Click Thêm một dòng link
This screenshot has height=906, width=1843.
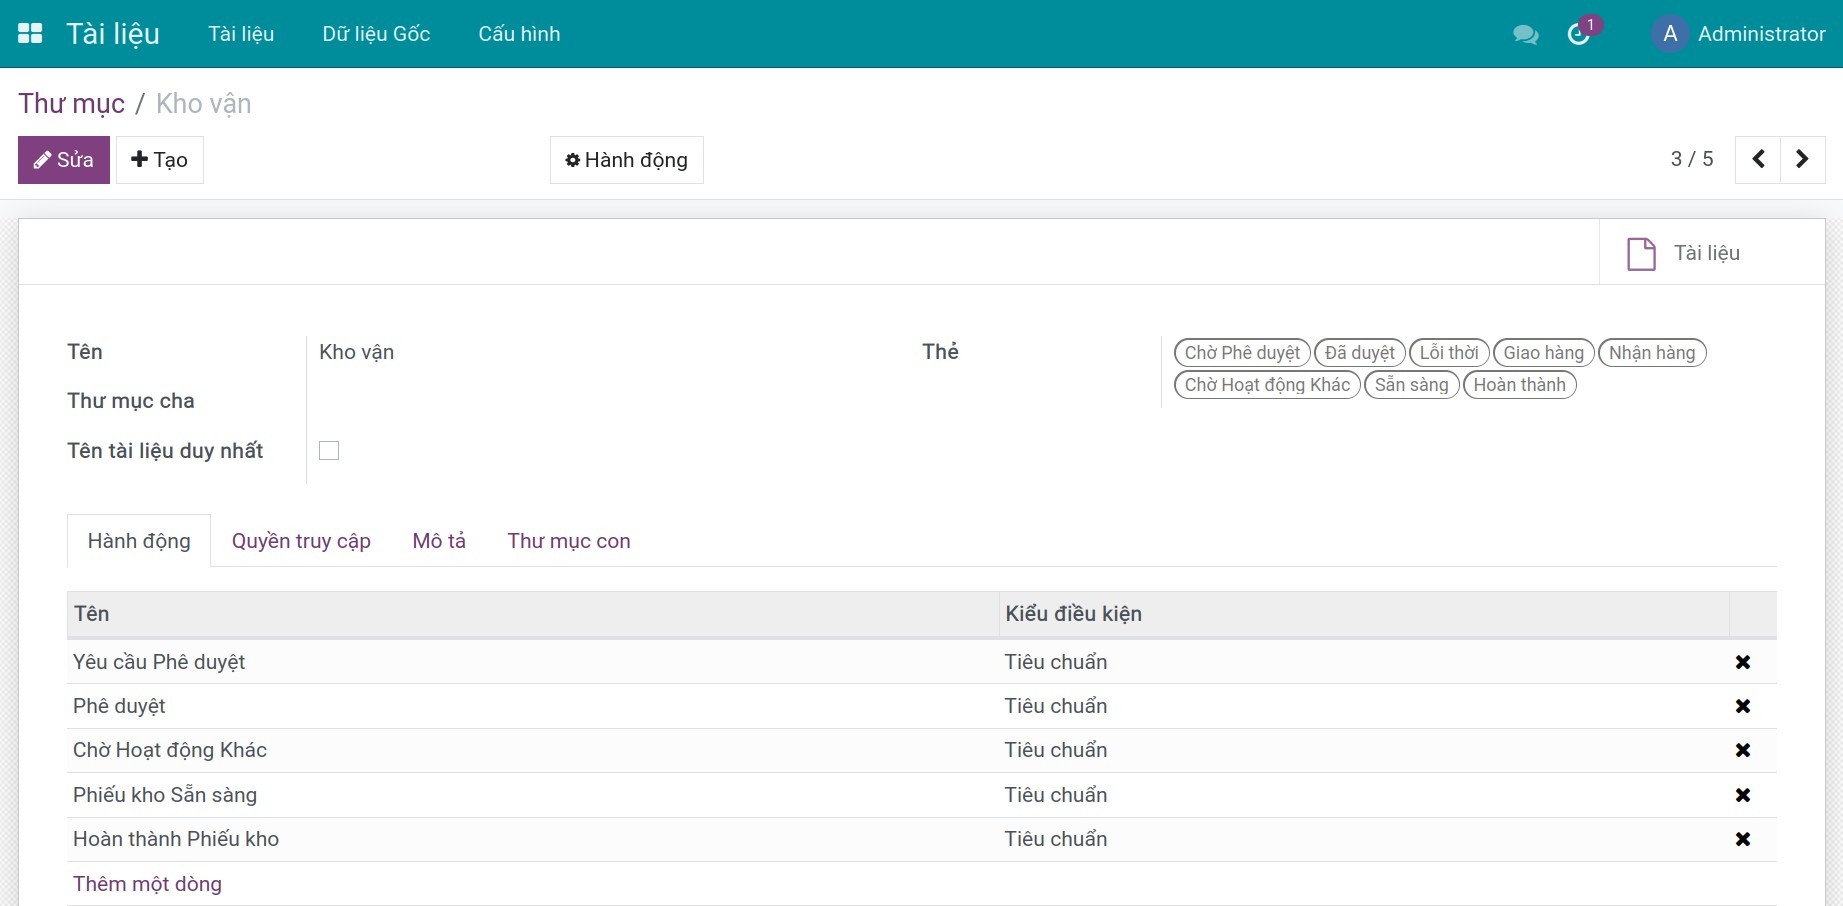(x=147, y=884)
